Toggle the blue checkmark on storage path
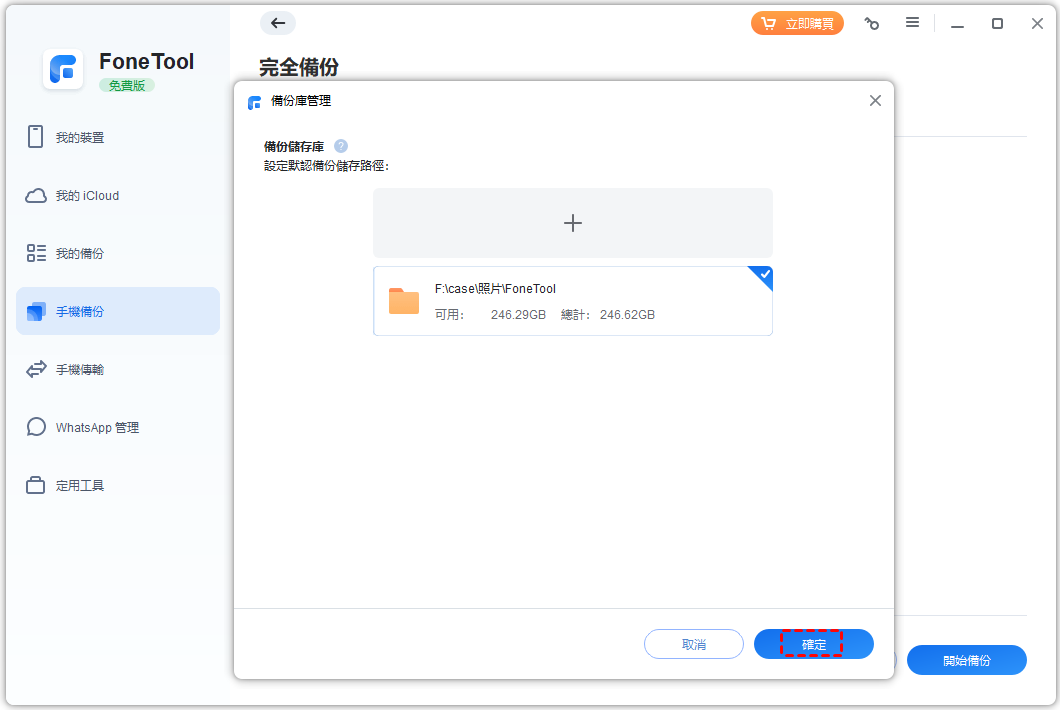 764,275
